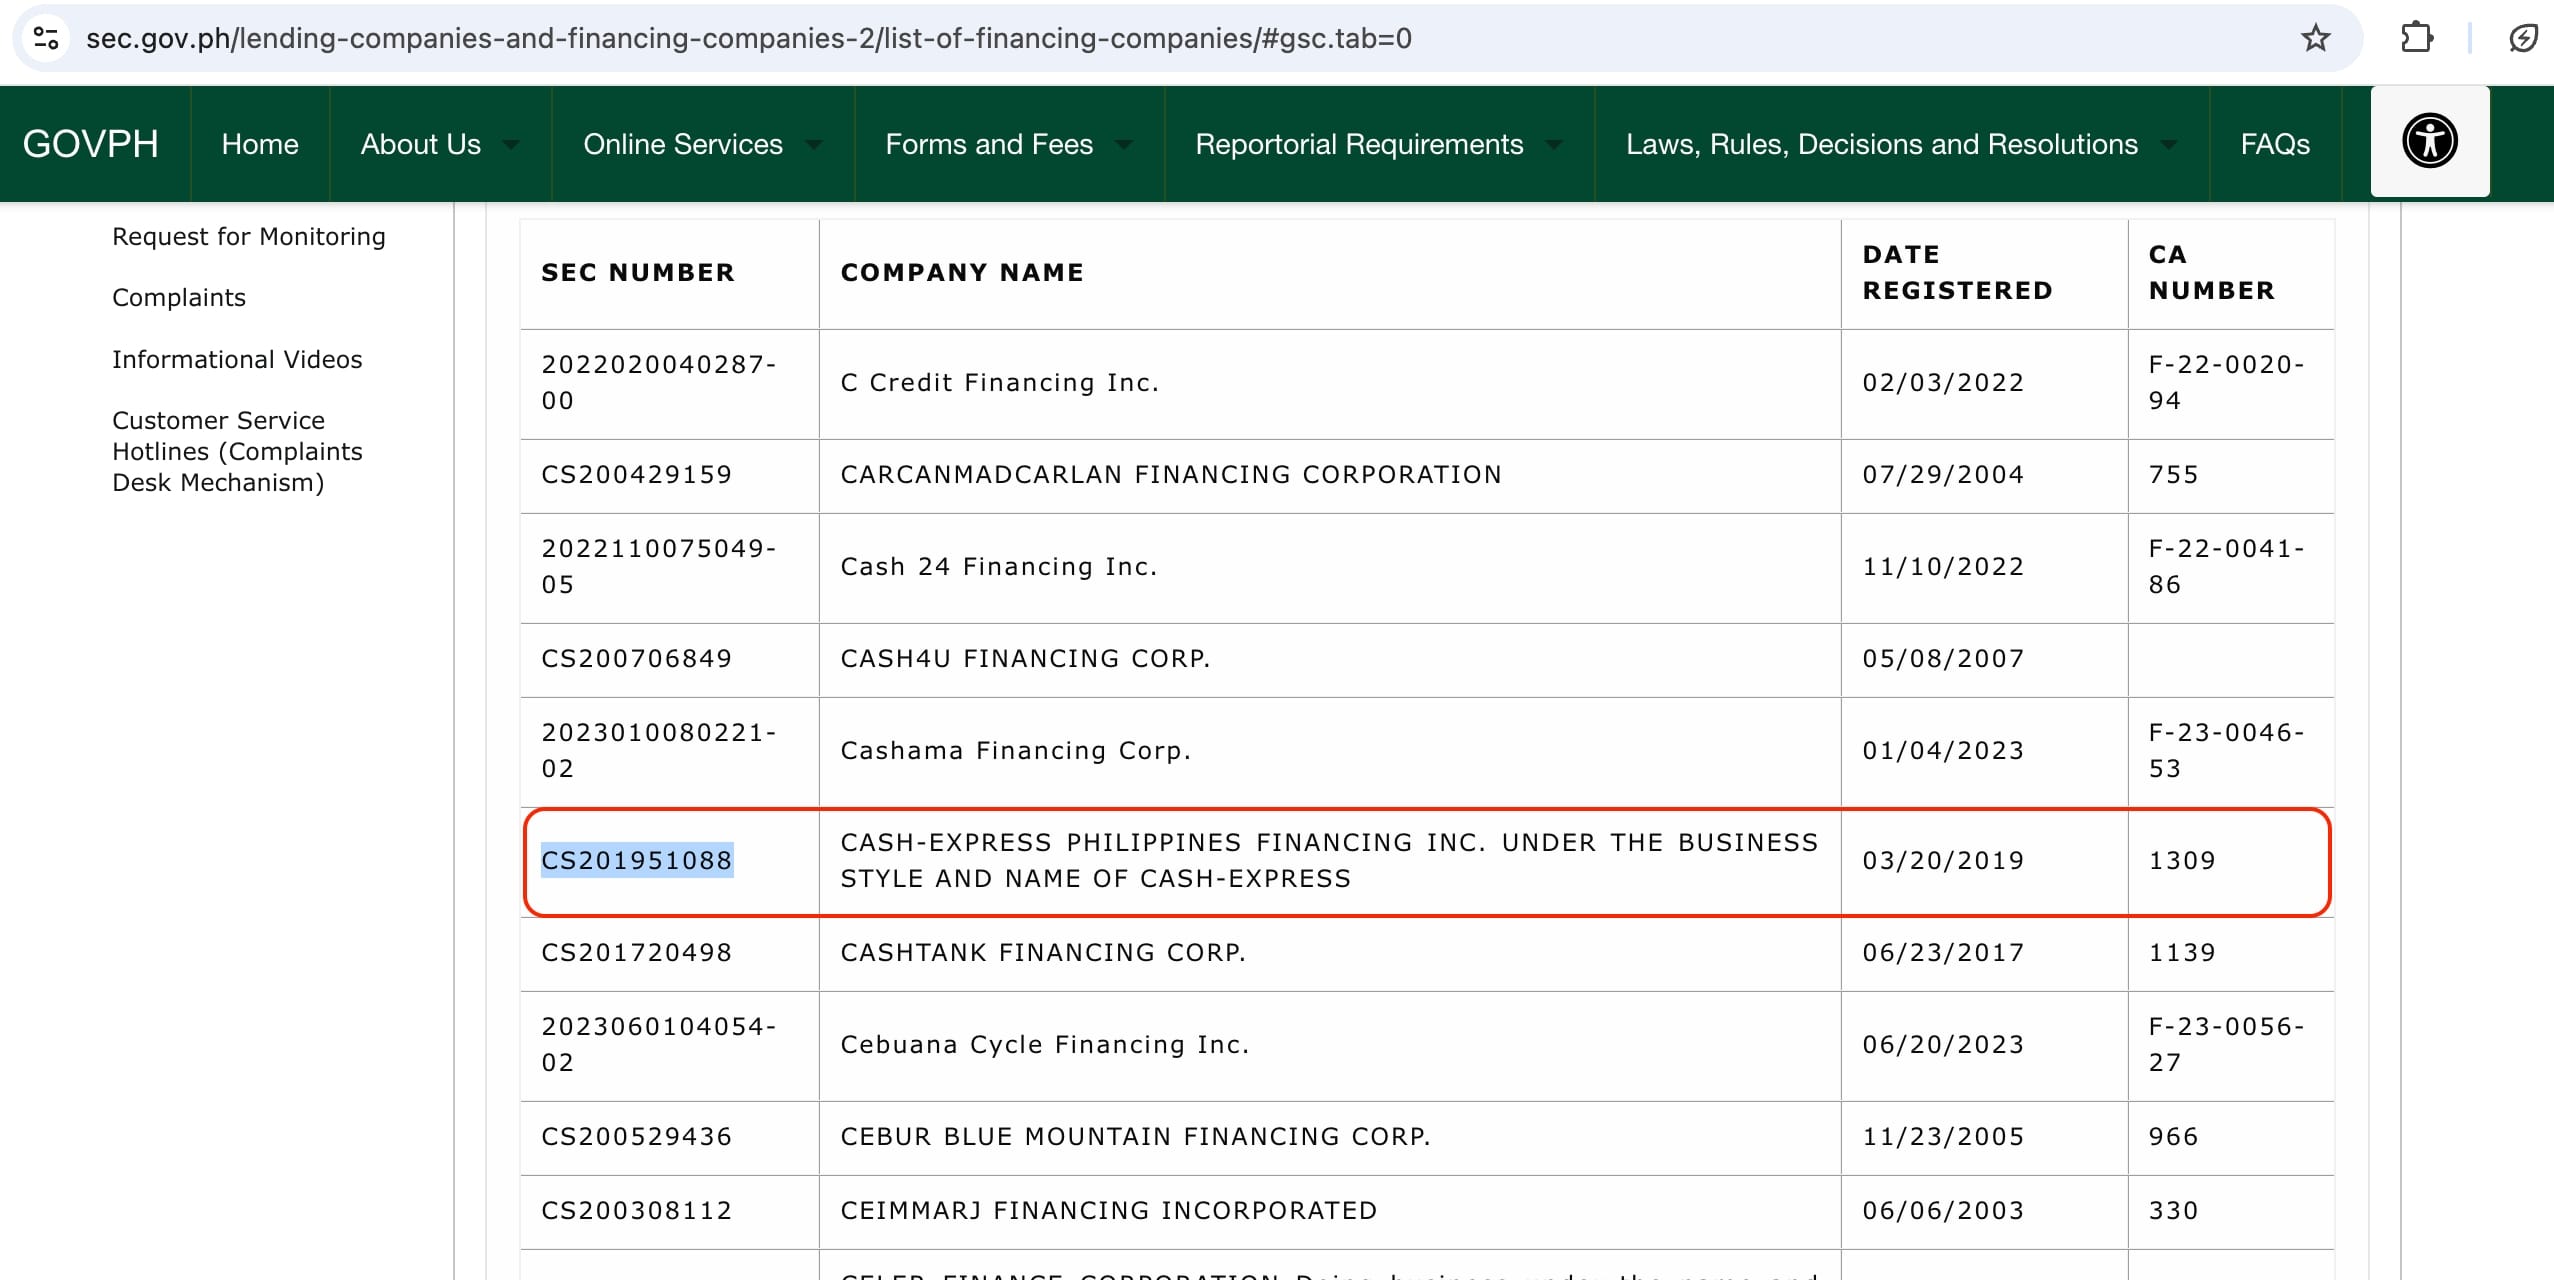Click the Complaints sidebar link
2554x1280 pixels.
pyautogui.click(x=178, y=297)
